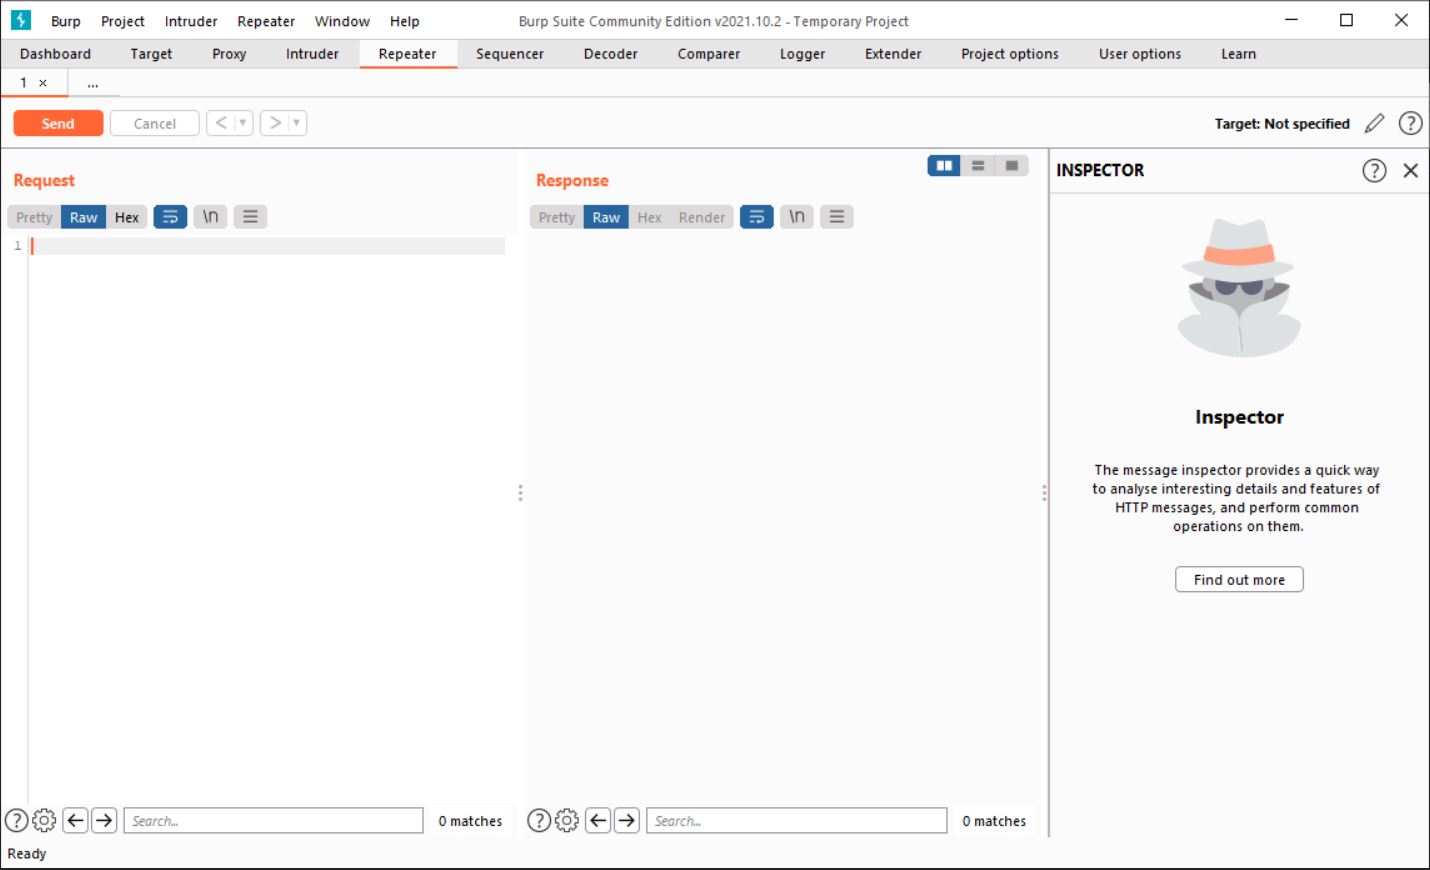Open Inspector help icon
1430x870 pixels.
tap(1375, 170)
